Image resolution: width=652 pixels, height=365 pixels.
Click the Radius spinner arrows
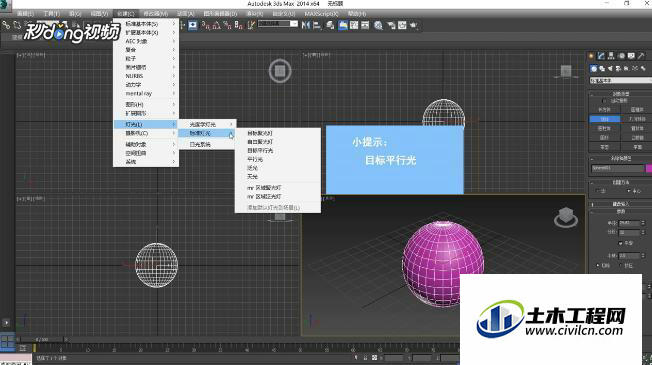pyautogui.click(x=643, y=223)
